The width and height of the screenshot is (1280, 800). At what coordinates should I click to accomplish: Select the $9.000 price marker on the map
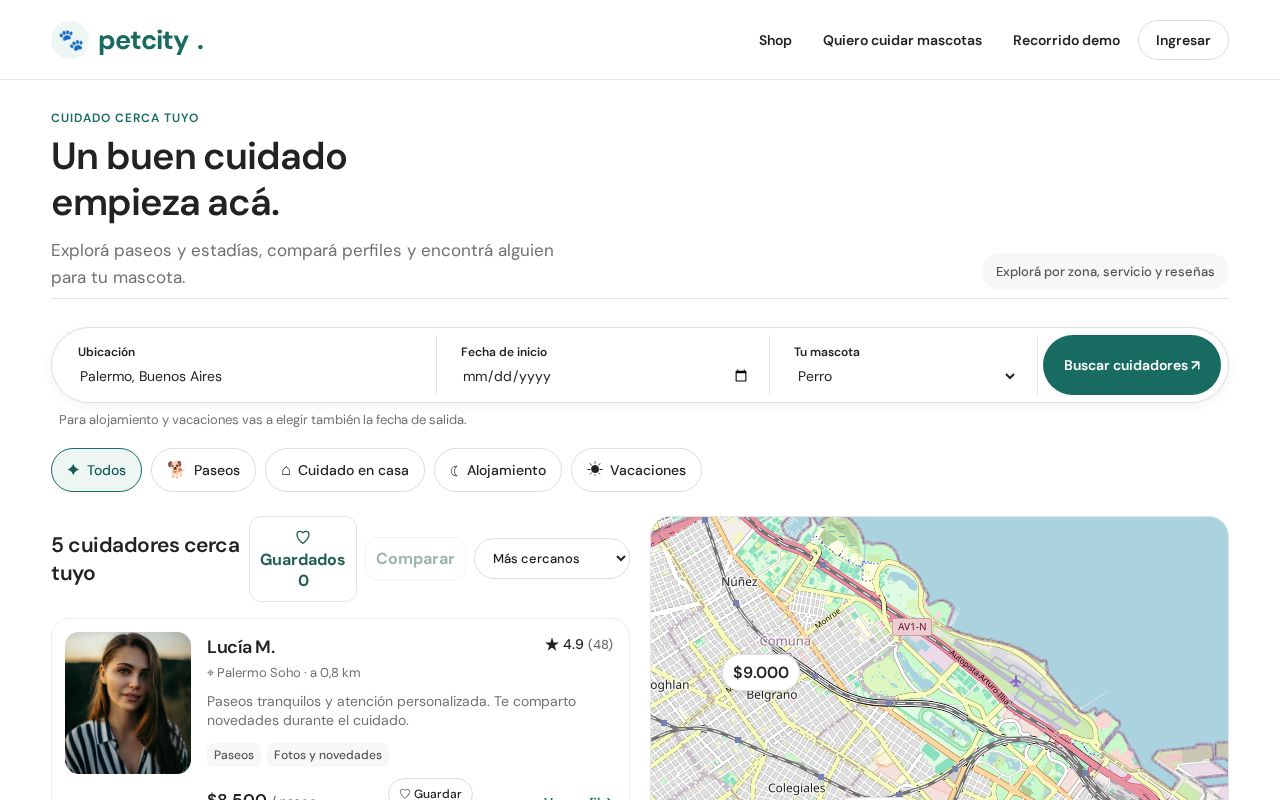point(761,672)
